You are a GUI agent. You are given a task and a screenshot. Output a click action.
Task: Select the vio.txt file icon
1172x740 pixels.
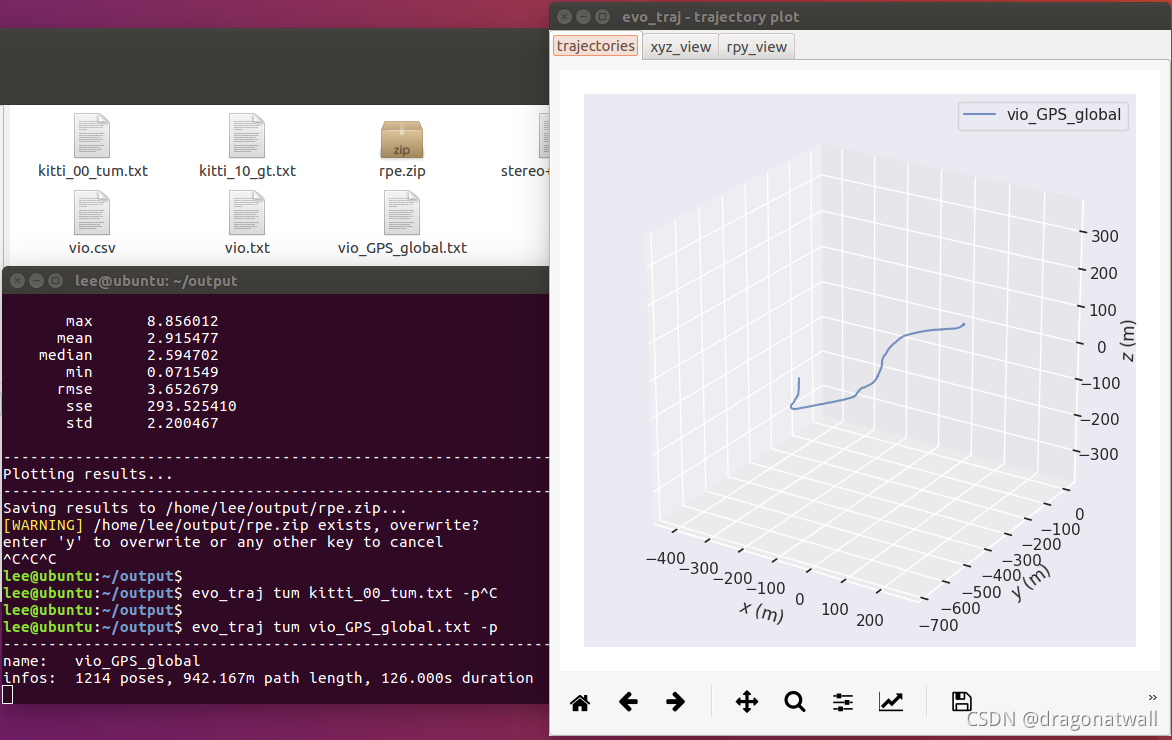[247, 213]
